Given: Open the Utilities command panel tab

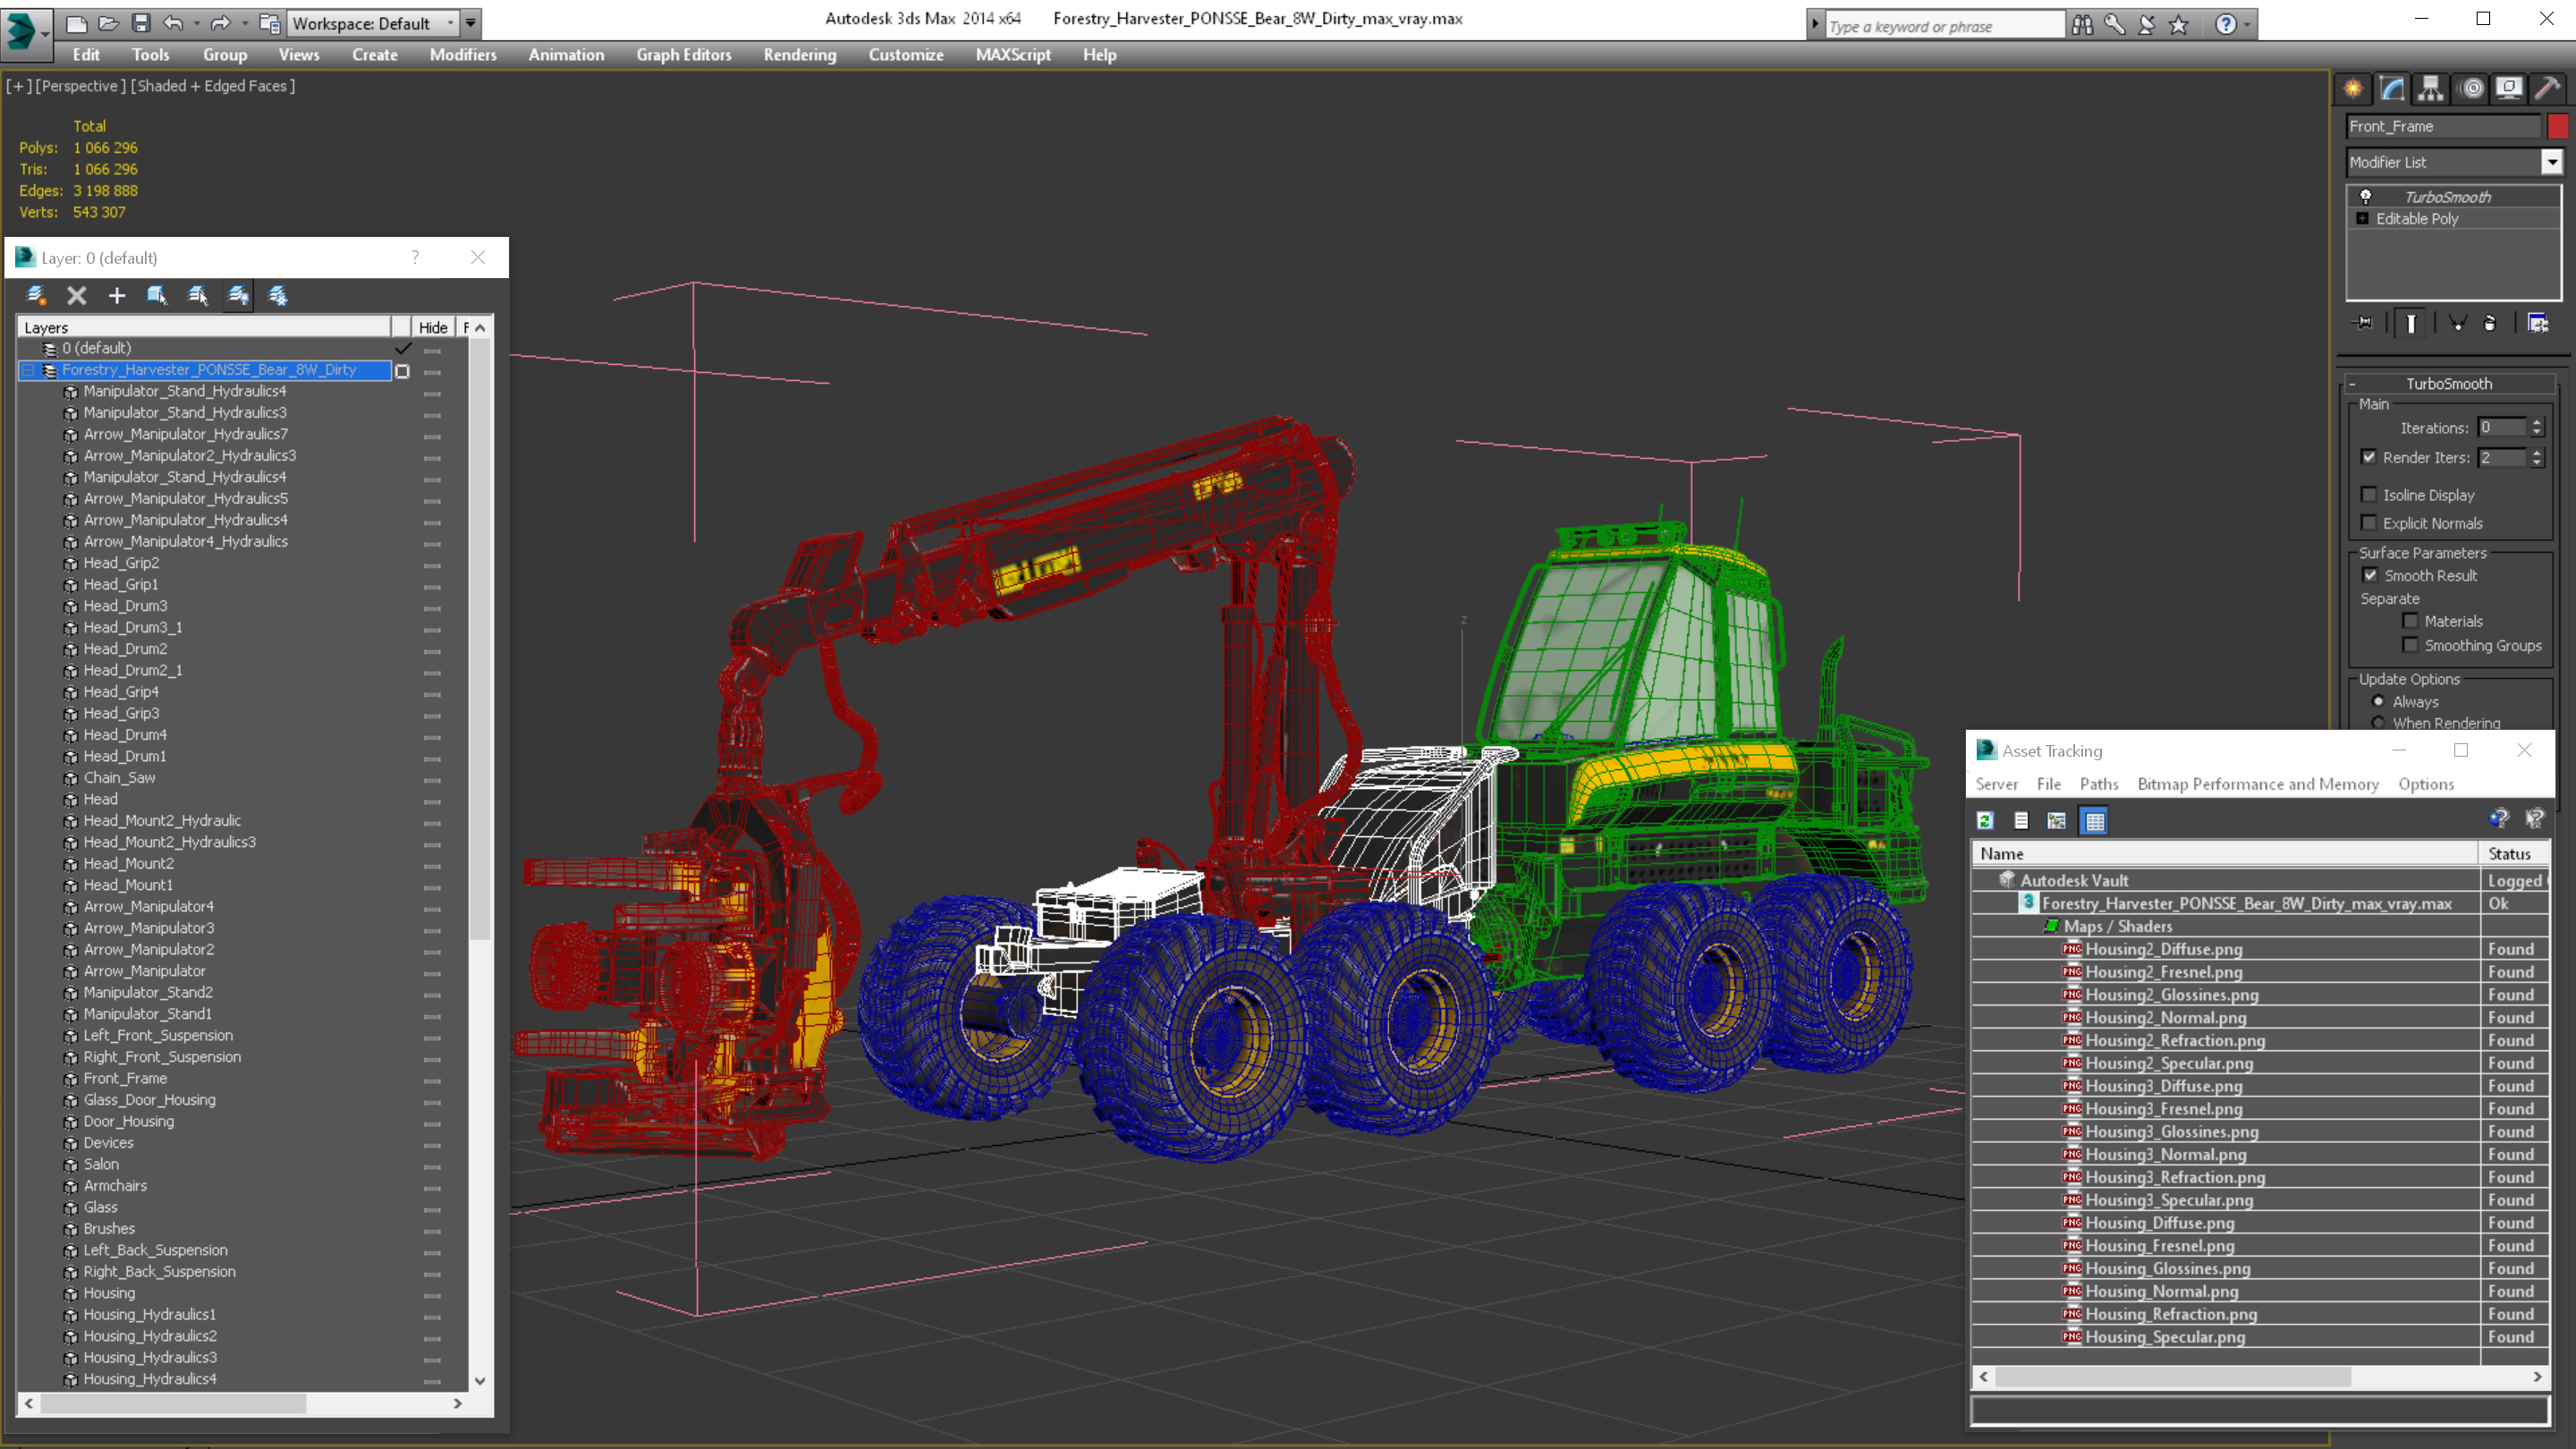Looking at the screenshot, I should 2548,88.
